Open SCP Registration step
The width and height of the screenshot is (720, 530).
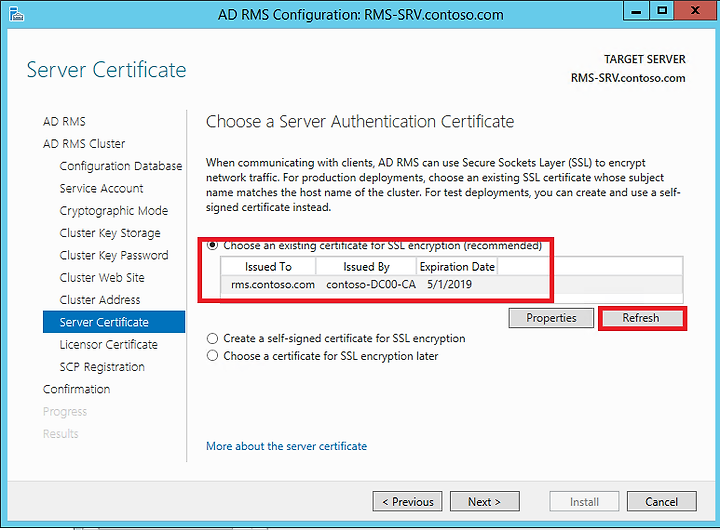pyautogui.click(x=102, y=367)
